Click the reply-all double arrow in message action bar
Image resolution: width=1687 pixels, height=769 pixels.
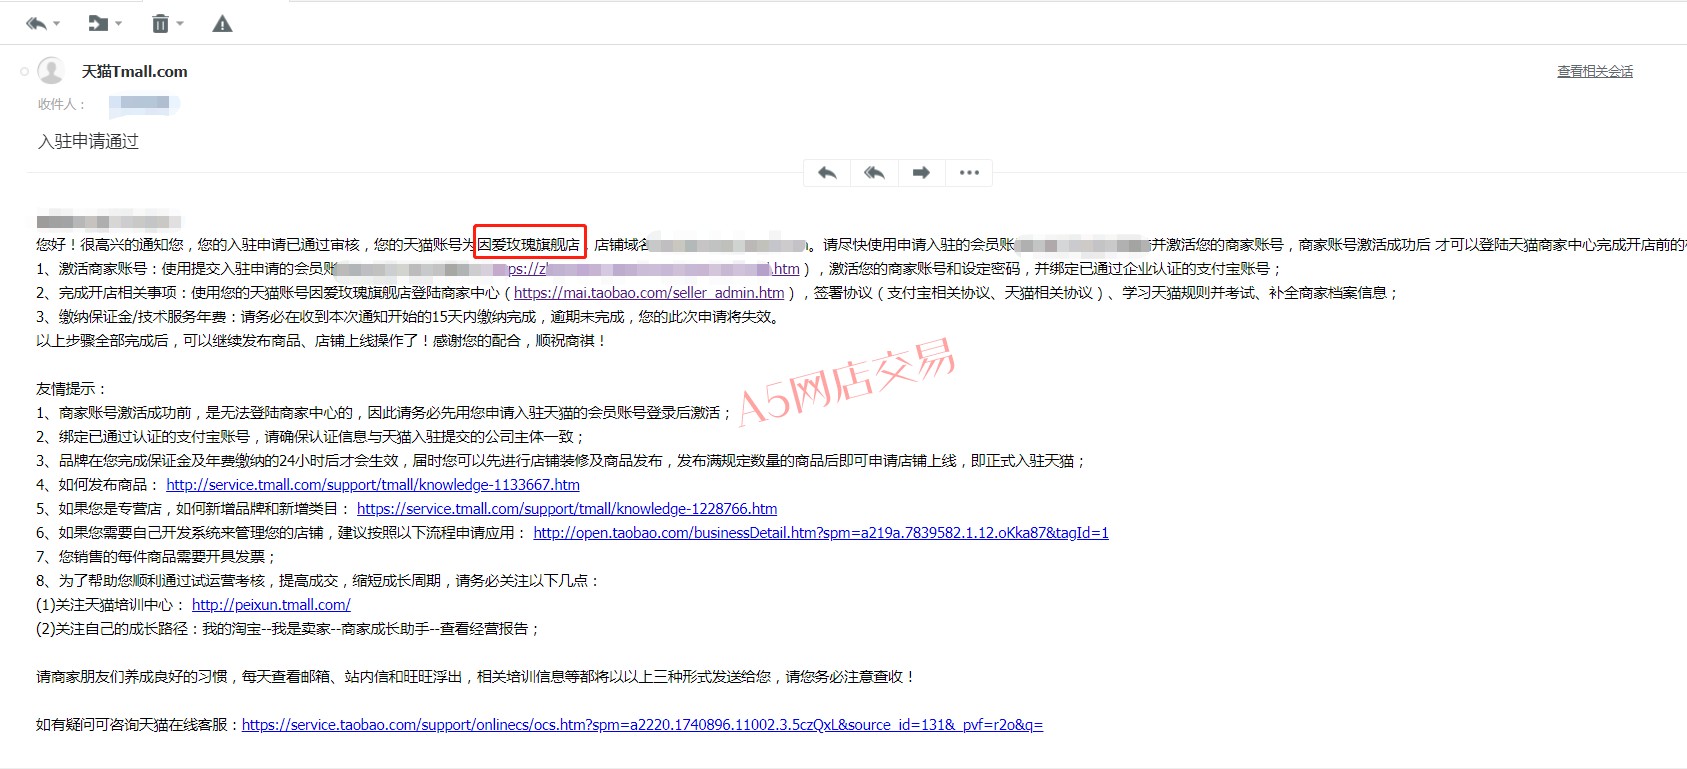[x=874, y=173]
